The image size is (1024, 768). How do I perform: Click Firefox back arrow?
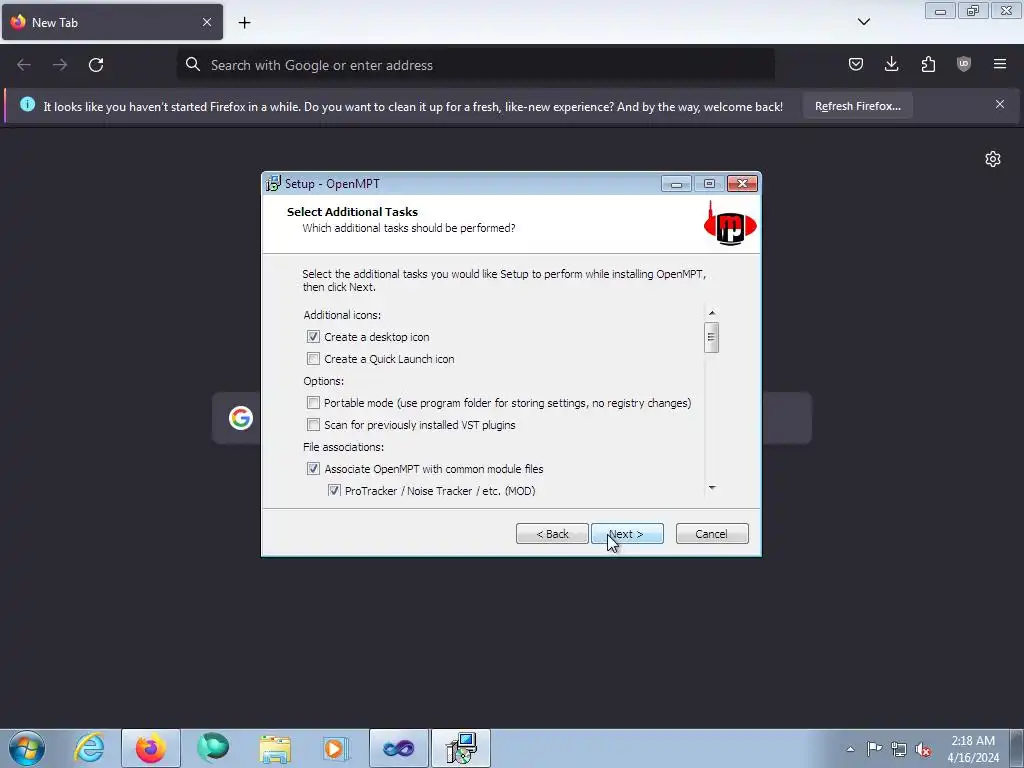tap(24, 65)
